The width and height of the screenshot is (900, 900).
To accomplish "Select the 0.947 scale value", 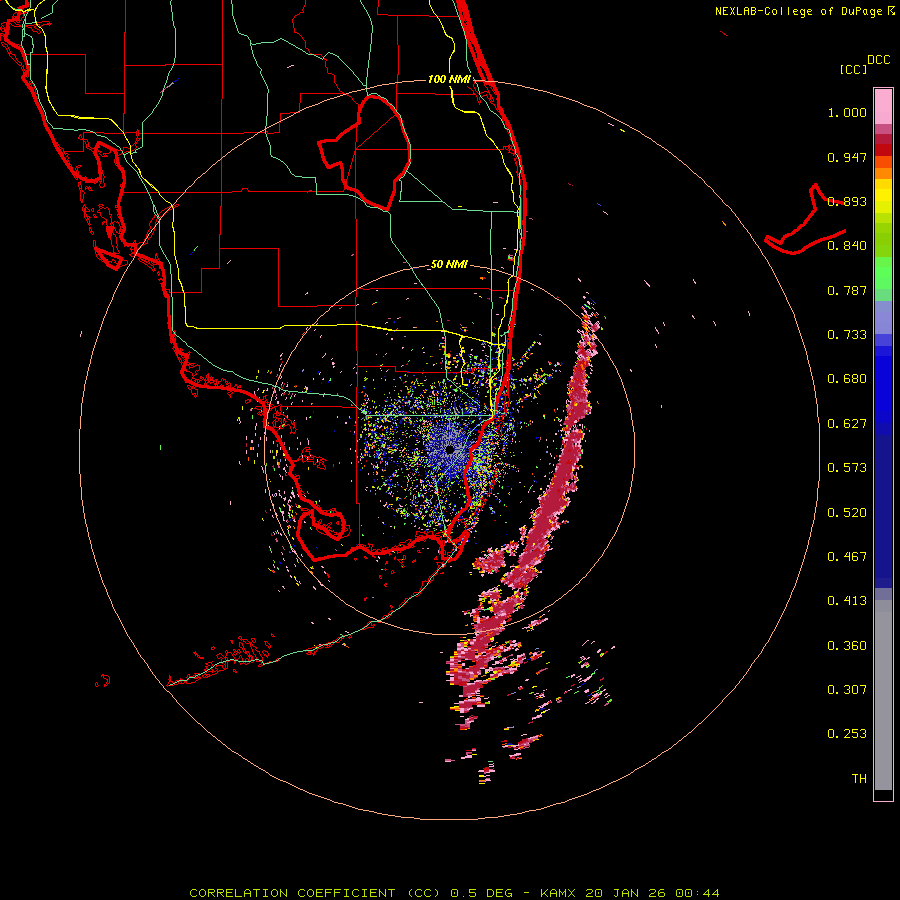I will (847, 157).
